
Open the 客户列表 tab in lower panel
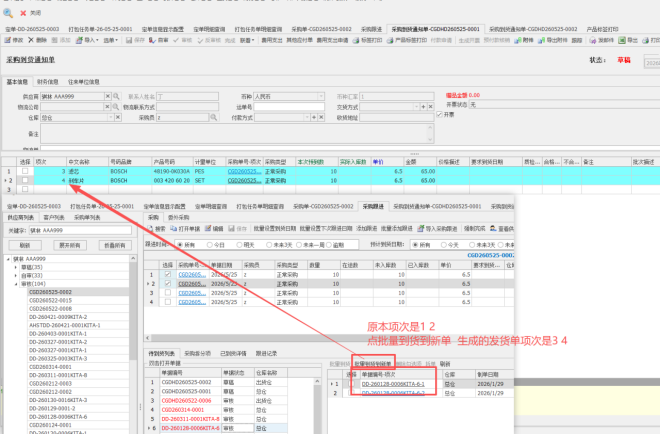[x=54, y=218]
